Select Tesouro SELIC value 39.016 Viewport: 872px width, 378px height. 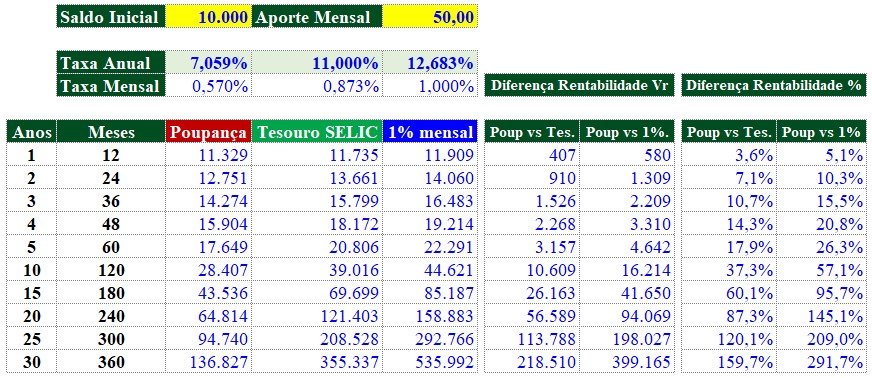[317, 270]
